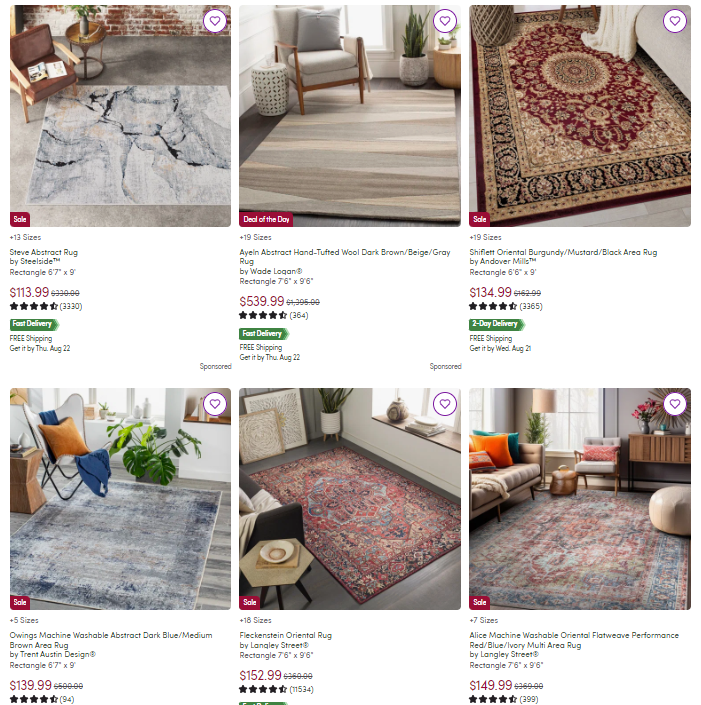This screenshot has height=705, width=701.
Task: View the gray marble abstract rug image
Action: (121, 116)
